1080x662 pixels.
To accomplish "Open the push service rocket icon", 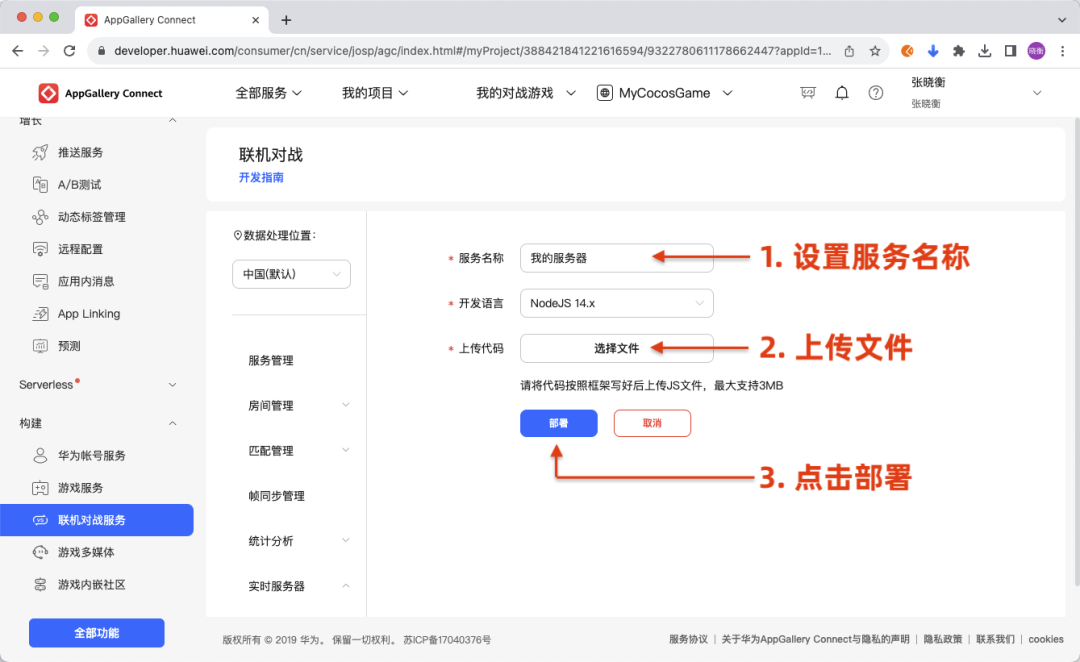I will tap(40, 152).
